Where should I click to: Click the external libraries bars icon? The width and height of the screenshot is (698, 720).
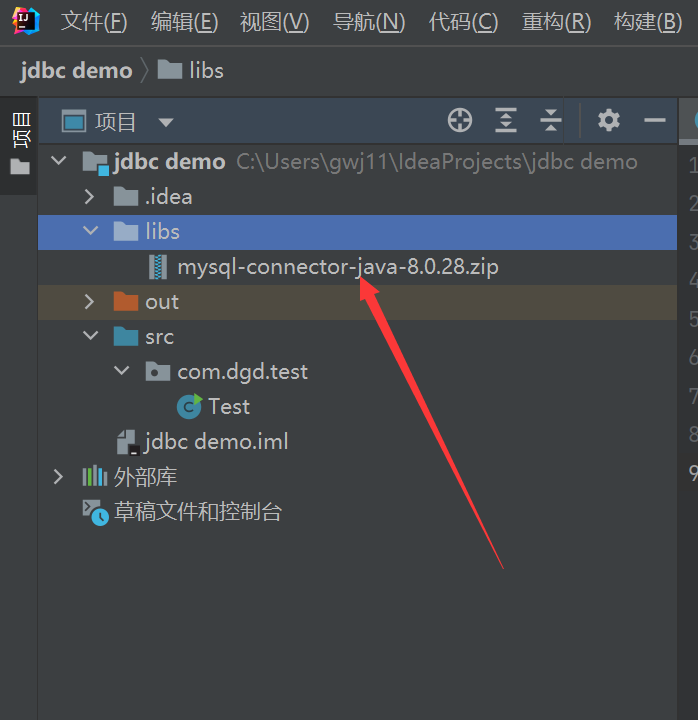(x=95, y=476)
